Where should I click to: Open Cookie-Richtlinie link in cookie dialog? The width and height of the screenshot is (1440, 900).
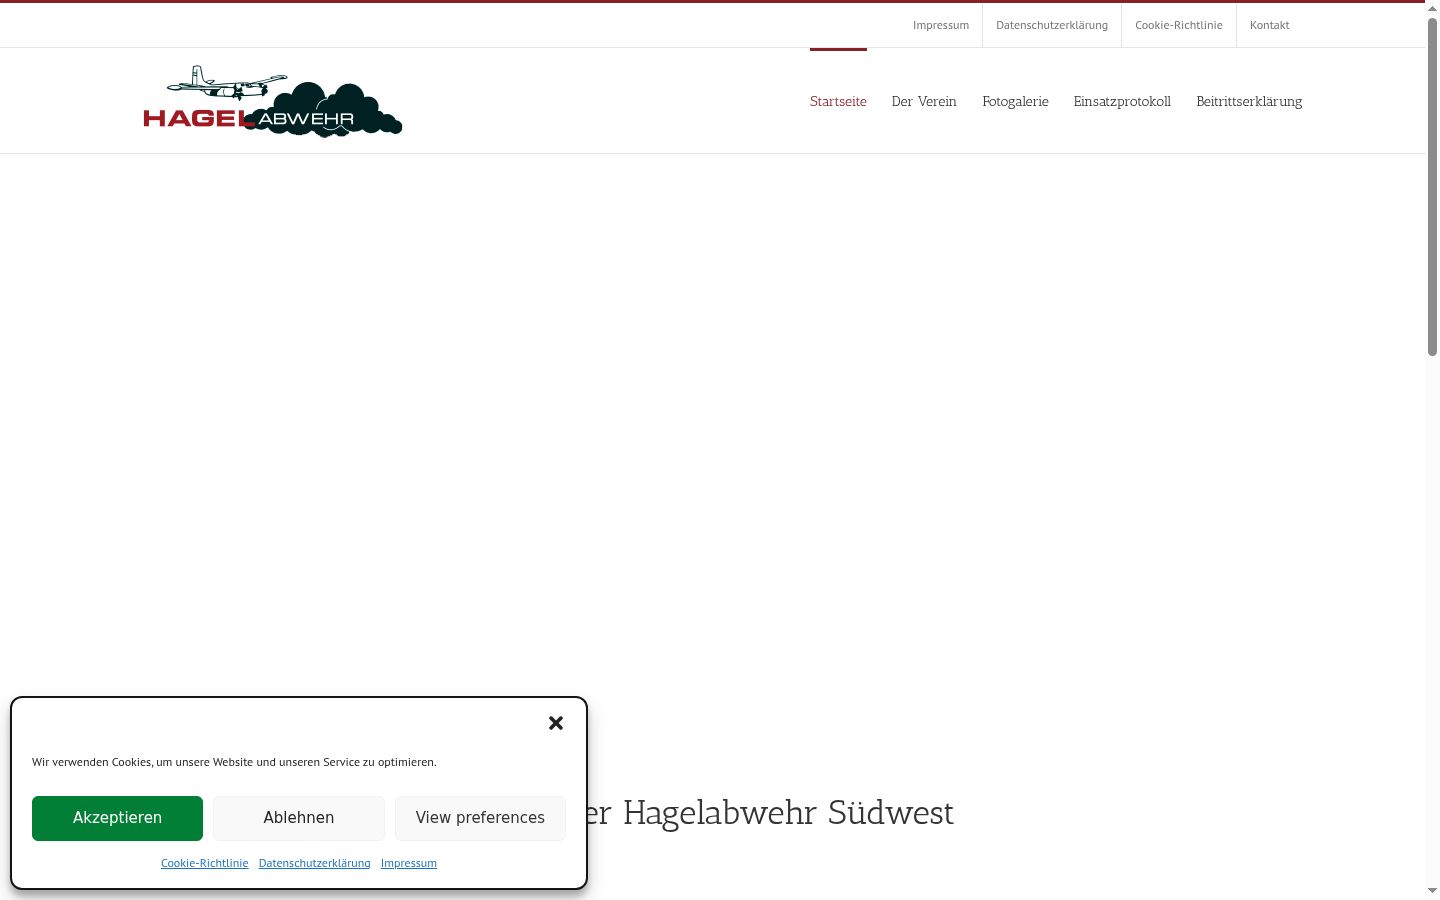205,863
